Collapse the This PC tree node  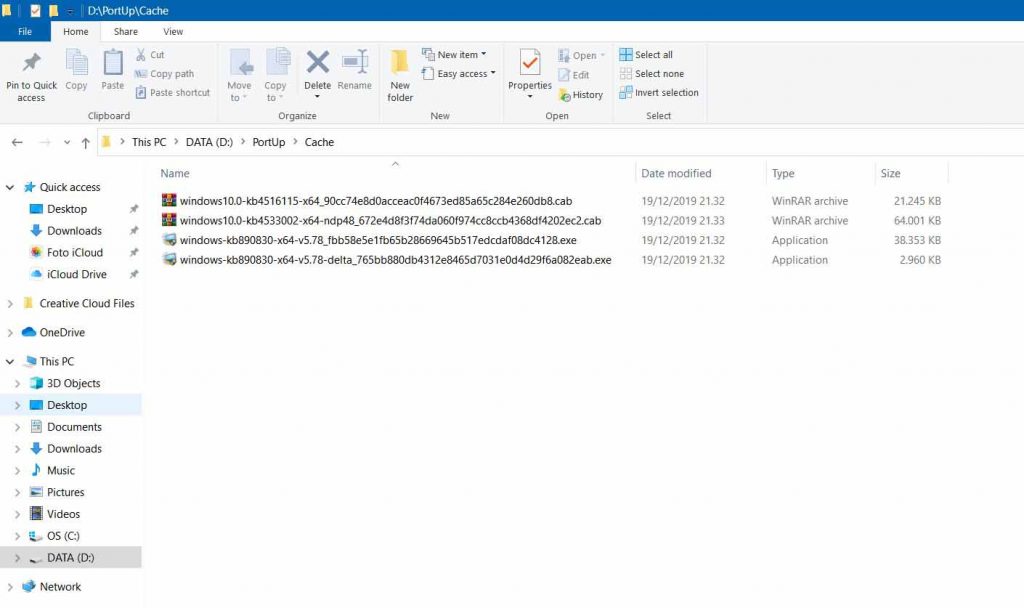pos(10,361)
